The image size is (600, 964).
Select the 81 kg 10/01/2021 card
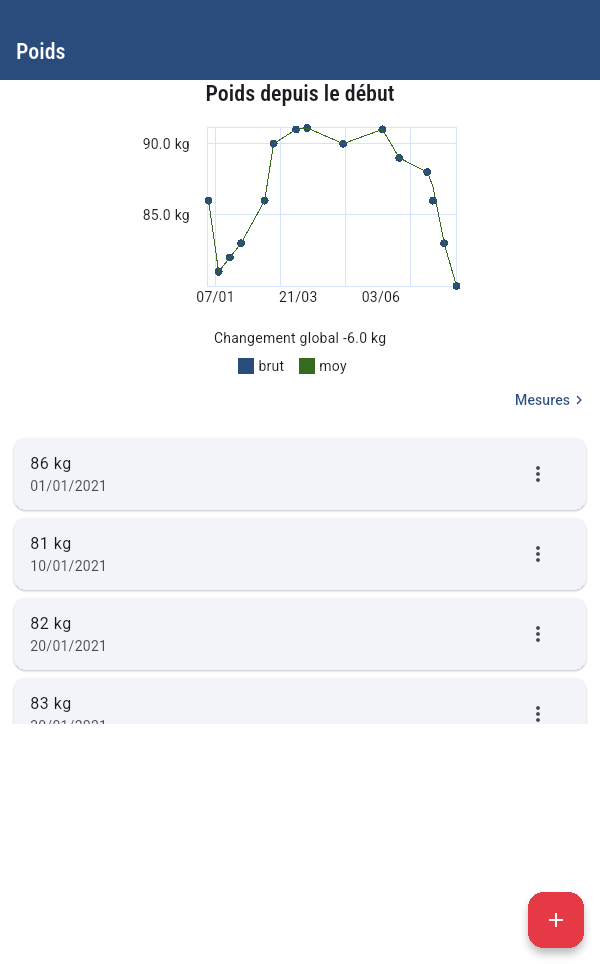300,554
